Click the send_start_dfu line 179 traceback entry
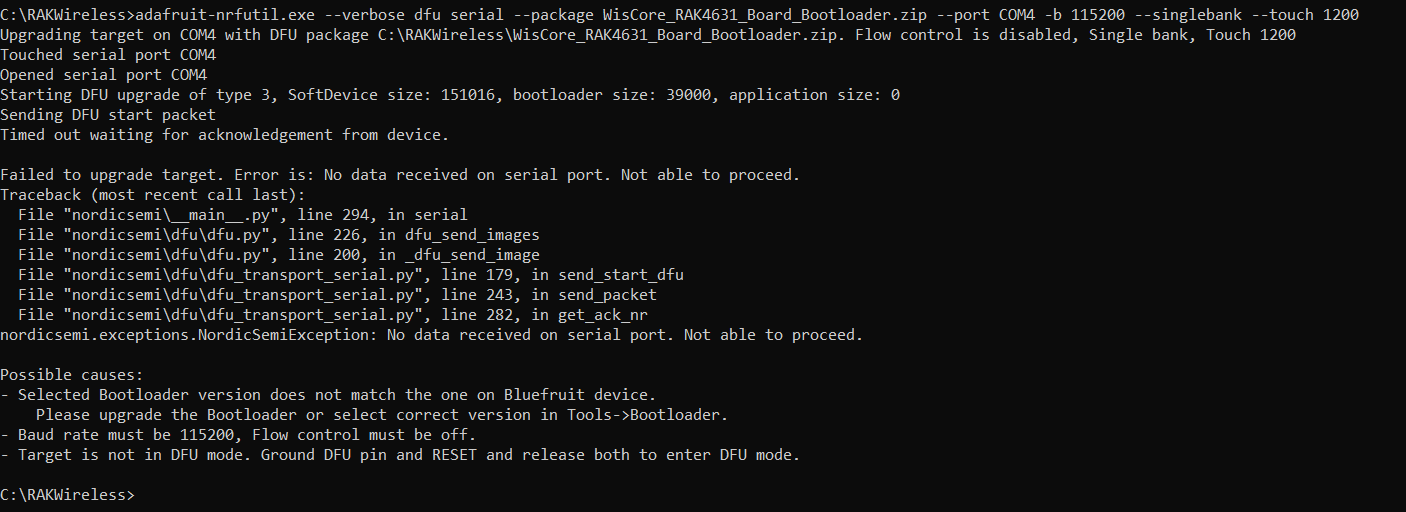The height and width of the screenshot is (512, 1406). (351, 275)
